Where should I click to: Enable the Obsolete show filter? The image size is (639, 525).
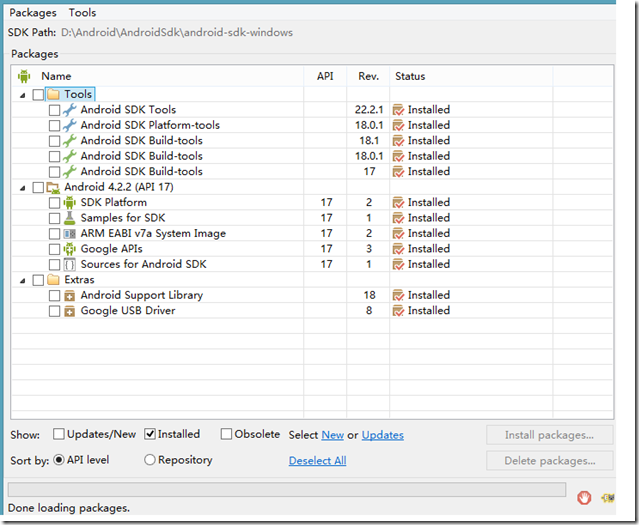tap(226, 434)
